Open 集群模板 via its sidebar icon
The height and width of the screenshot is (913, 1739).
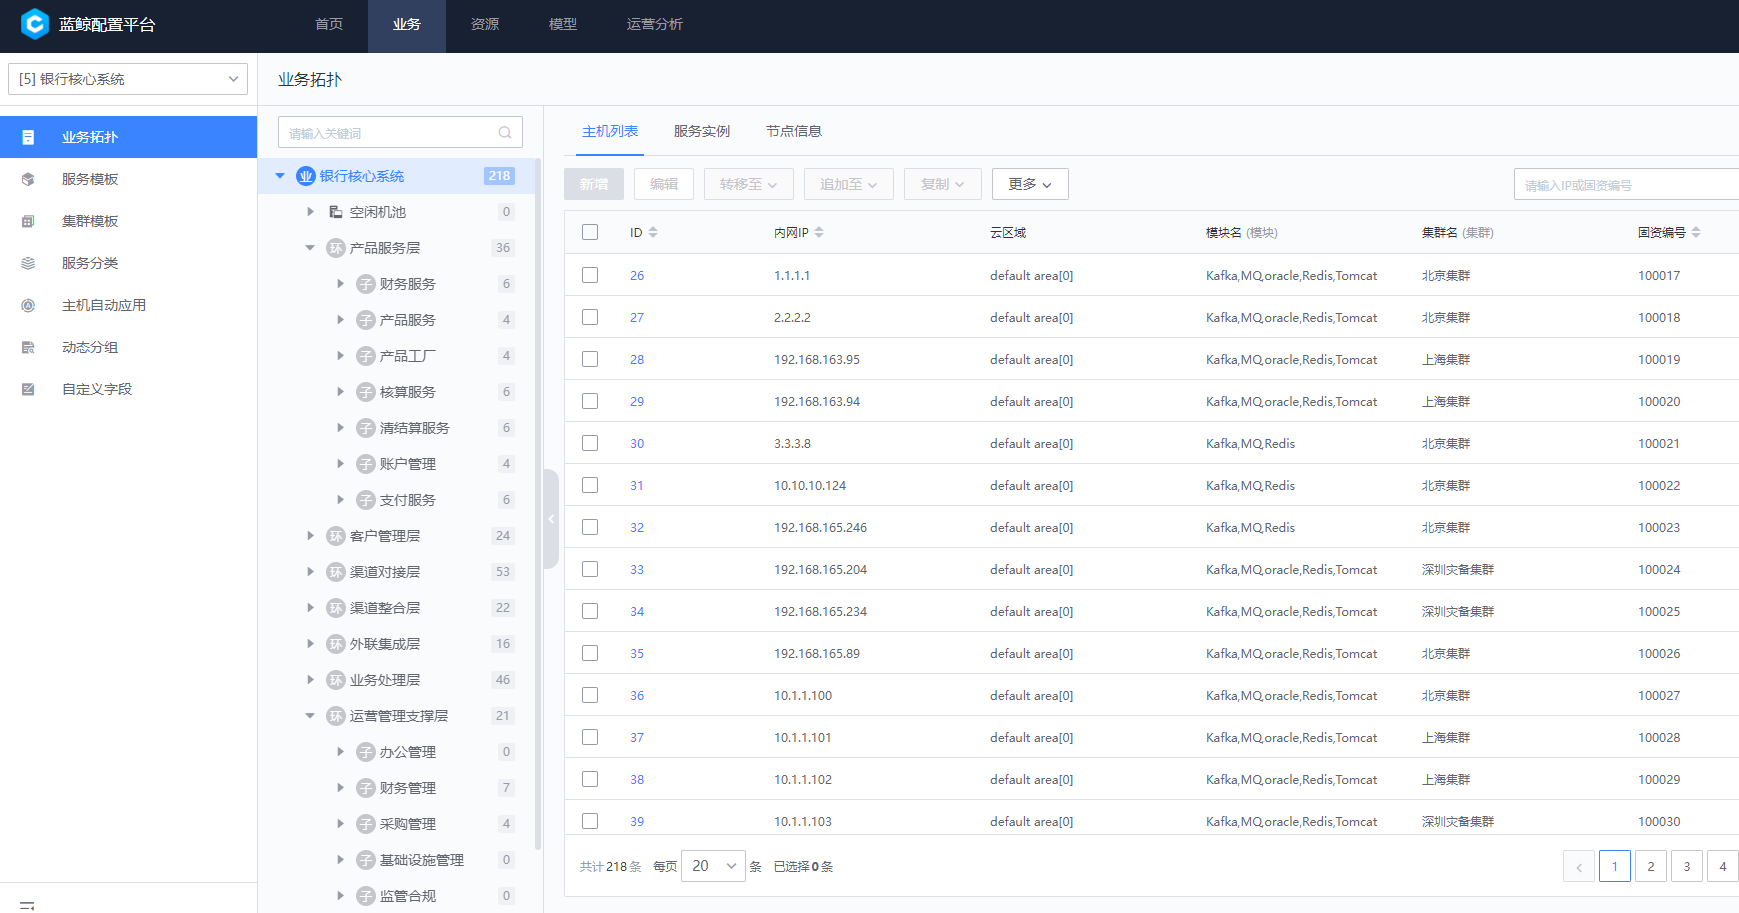[28, 221]
